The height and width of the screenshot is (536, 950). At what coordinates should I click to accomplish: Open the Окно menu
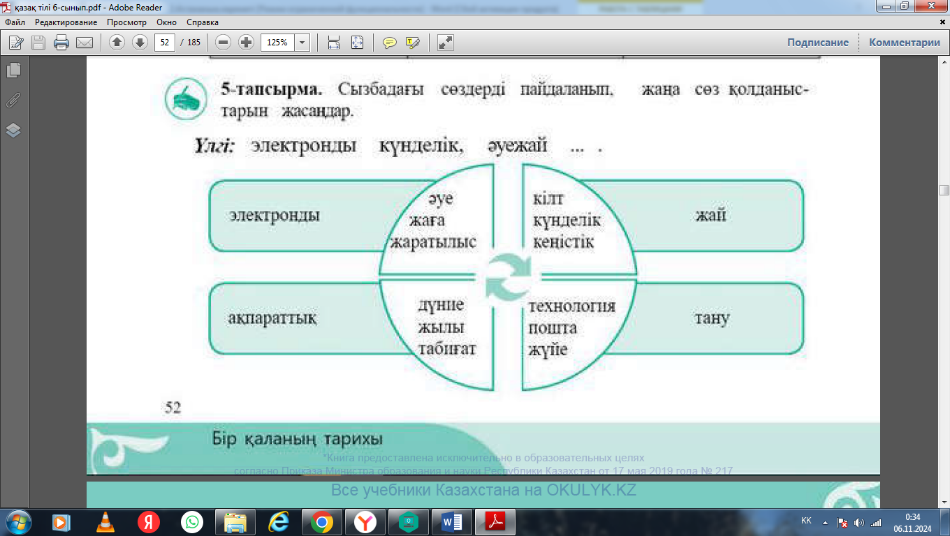pyautogui.click(x=166, y=22)
